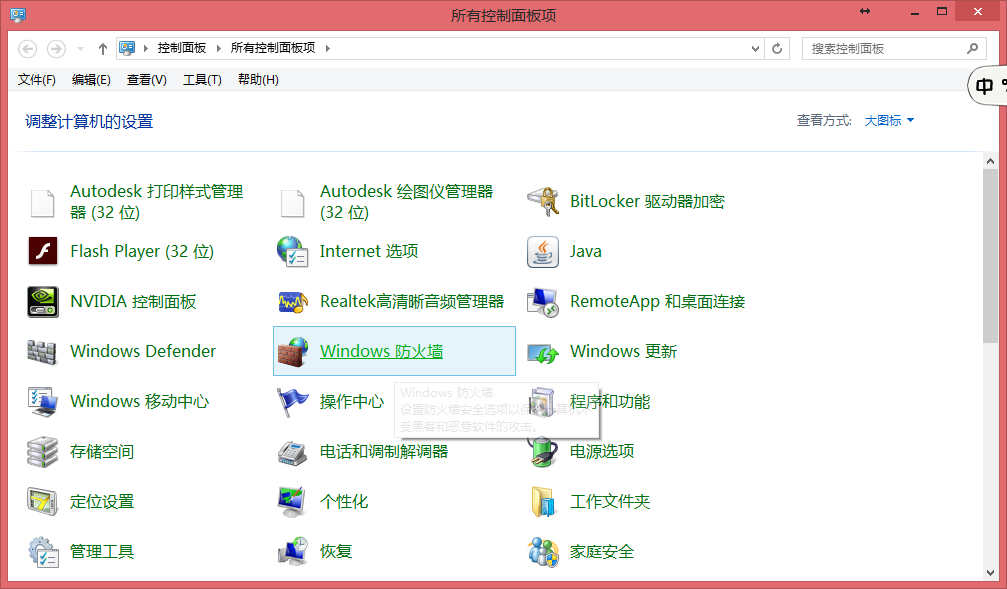
Task: Open the BitLocker lock-and-key icon
Action: click(543, 202)
